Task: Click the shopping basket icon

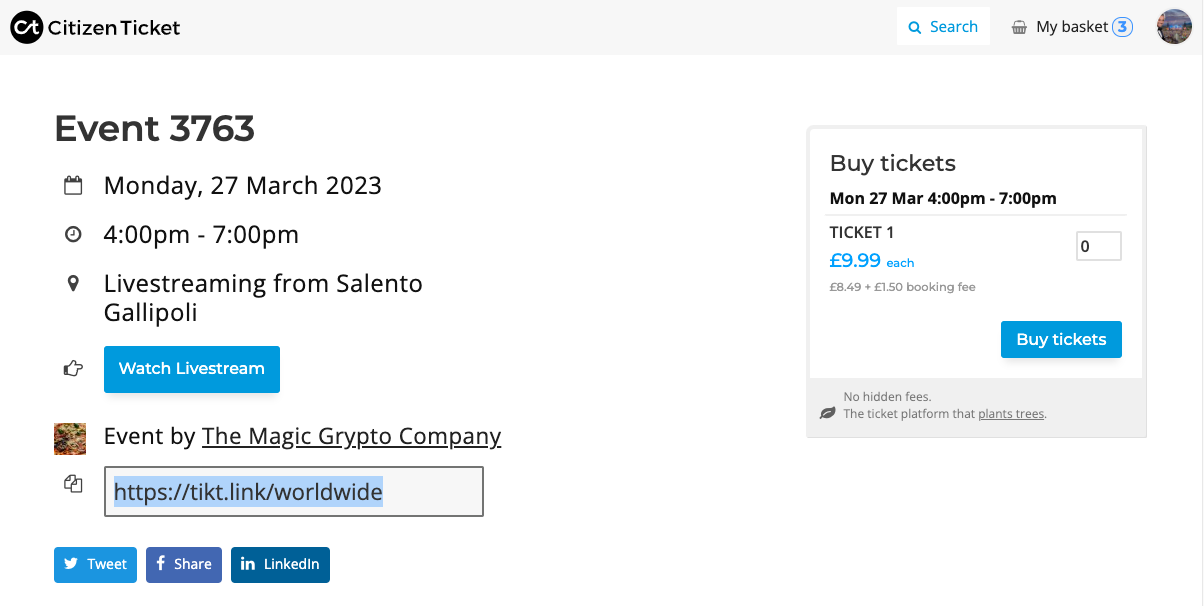Action: [x=1019, y=27]
